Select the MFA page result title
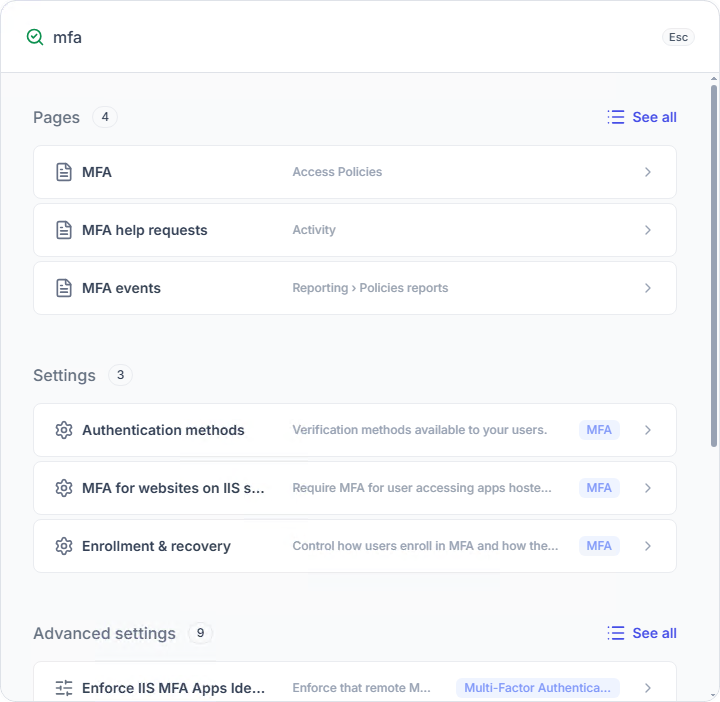720x702 pixels. tap(97, 172)
